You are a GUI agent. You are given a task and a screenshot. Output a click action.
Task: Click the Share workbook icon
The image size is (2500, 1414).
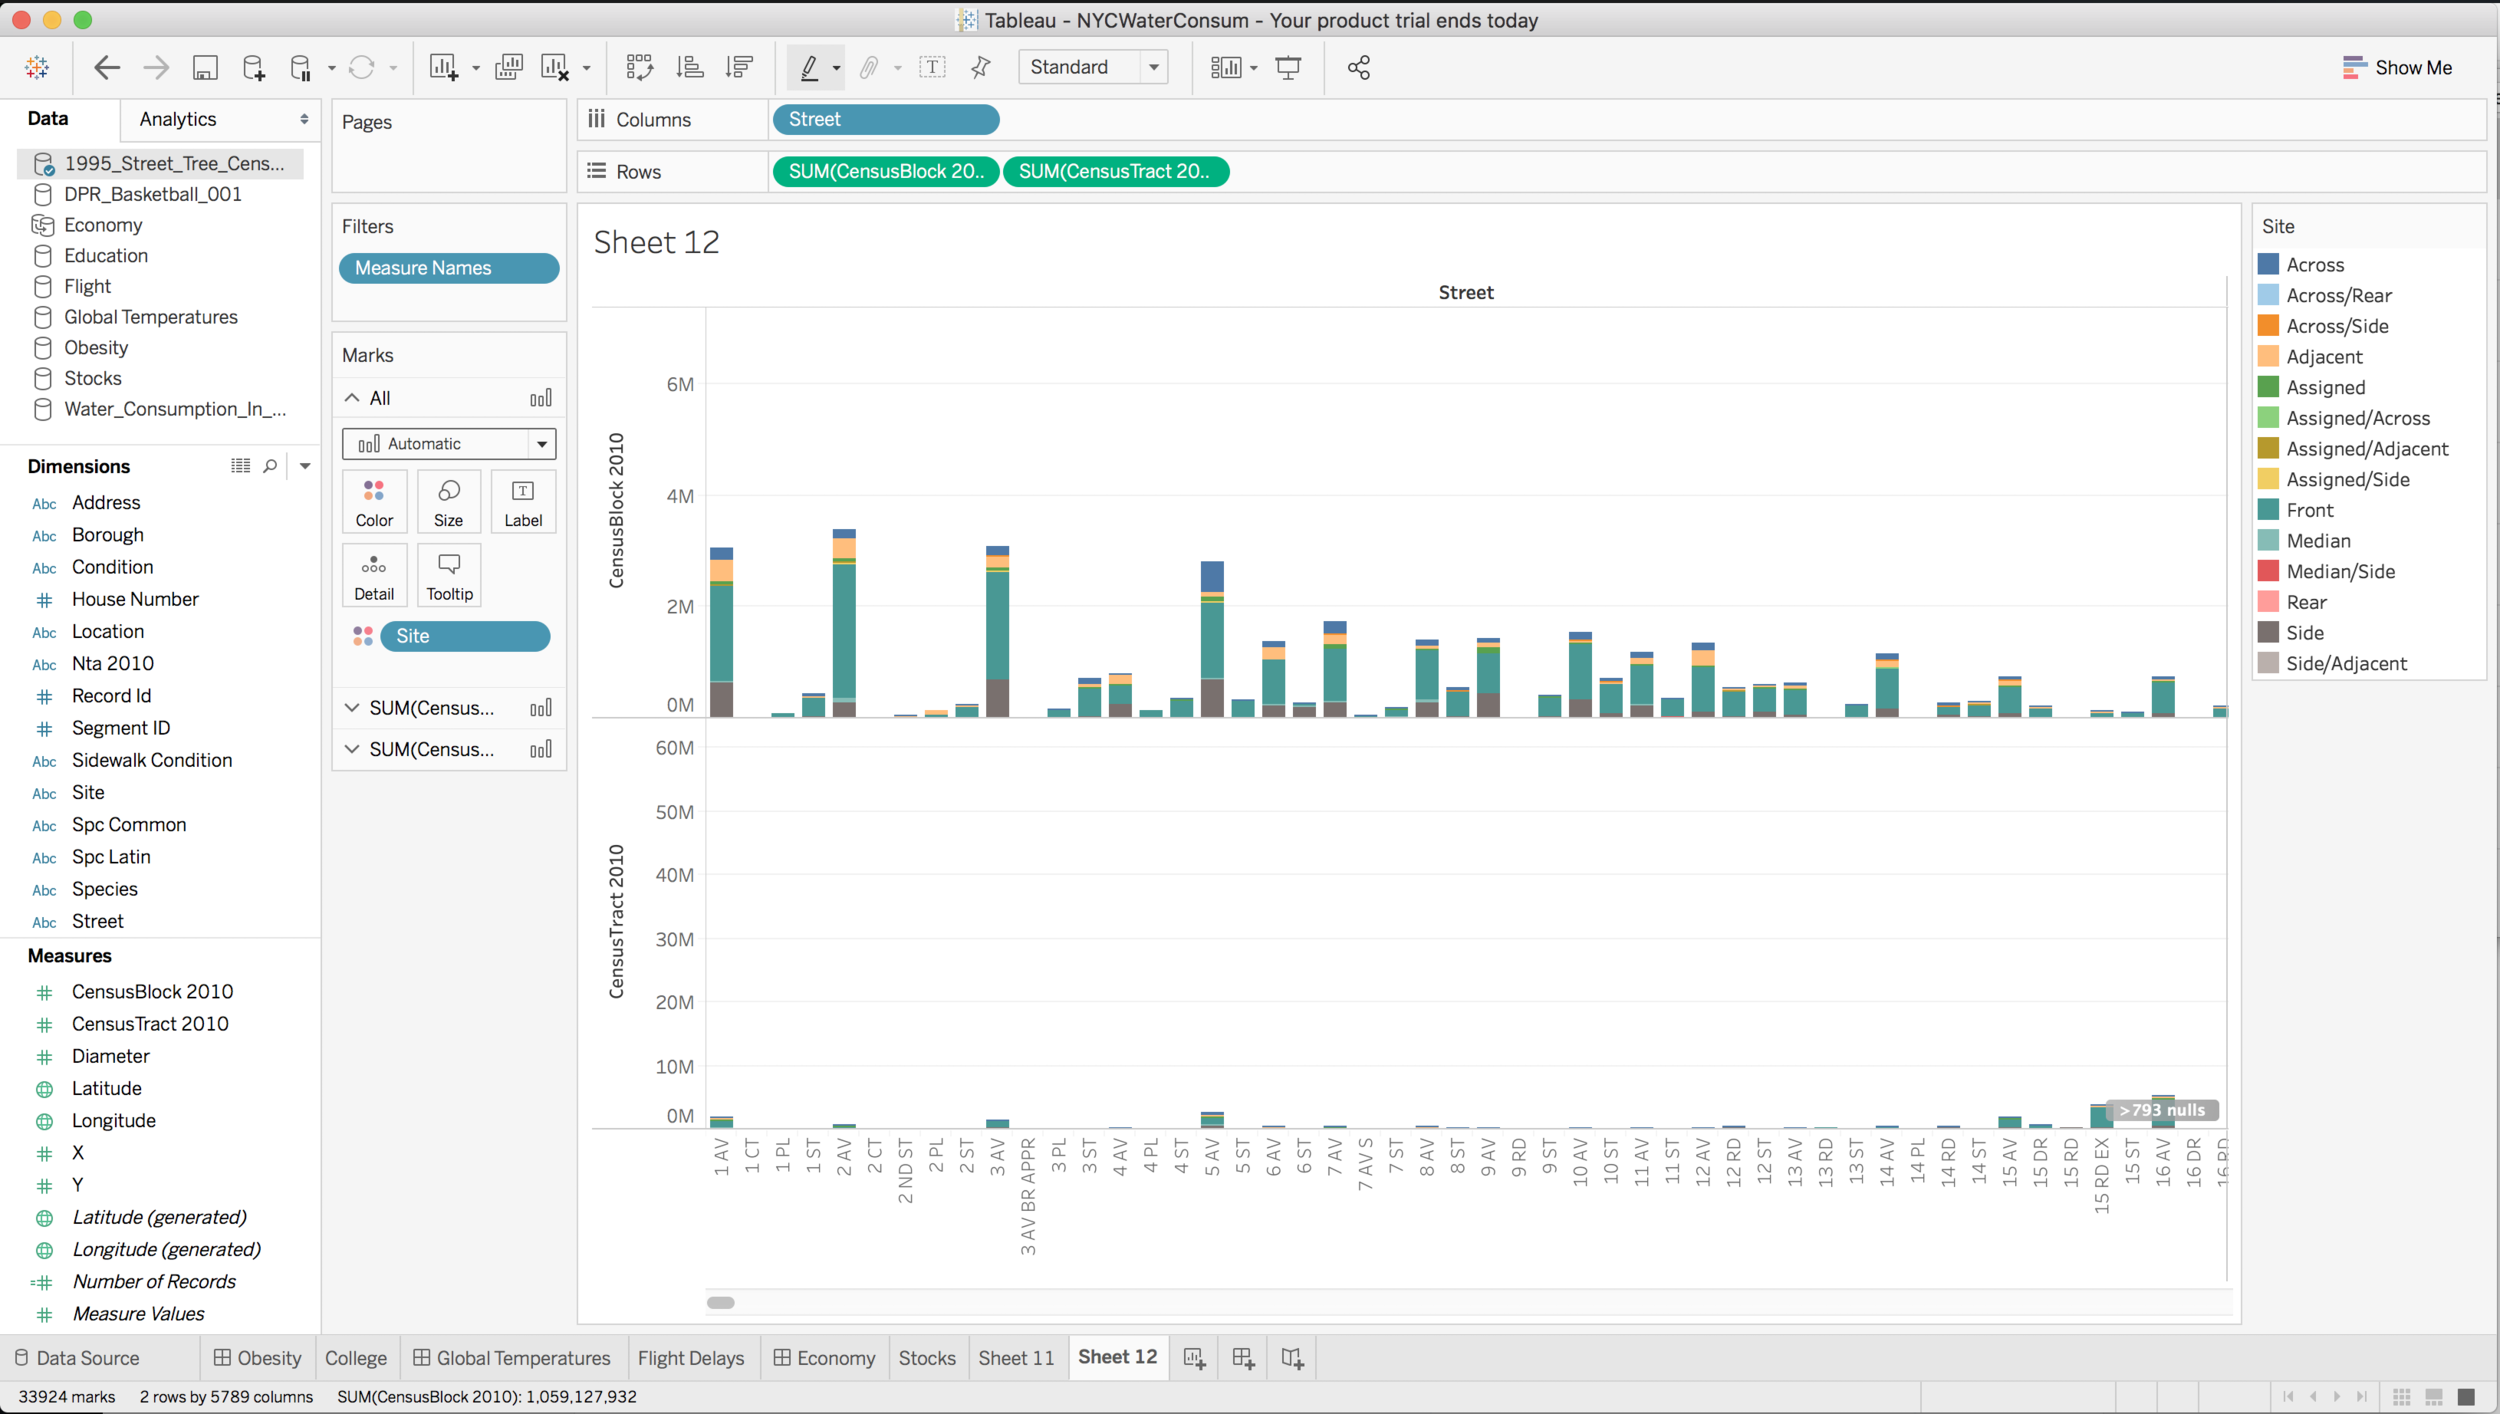pos(1358,67)
